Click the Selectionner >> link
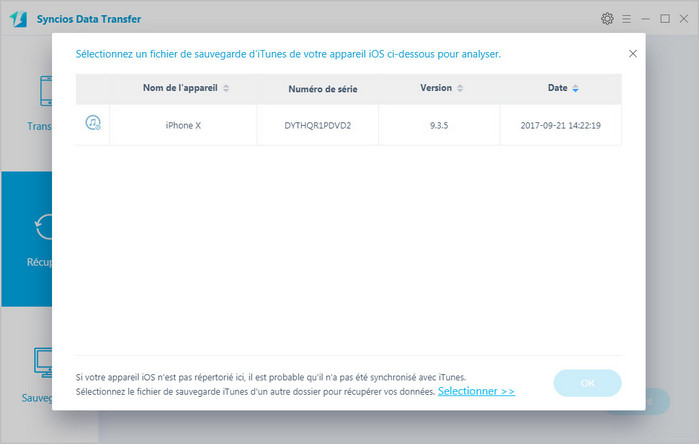699x444 pixels. pyautogui.click(x=476, y=391)
